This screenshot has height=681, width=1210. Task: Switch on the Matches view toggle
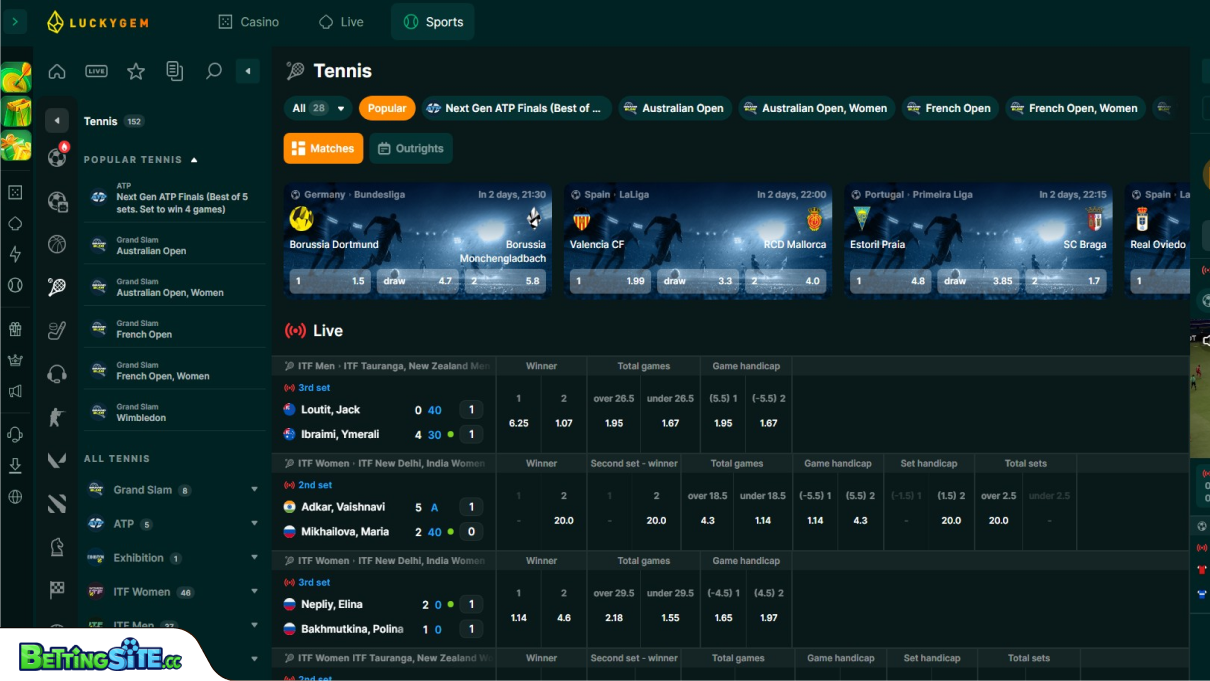[323, 147]
